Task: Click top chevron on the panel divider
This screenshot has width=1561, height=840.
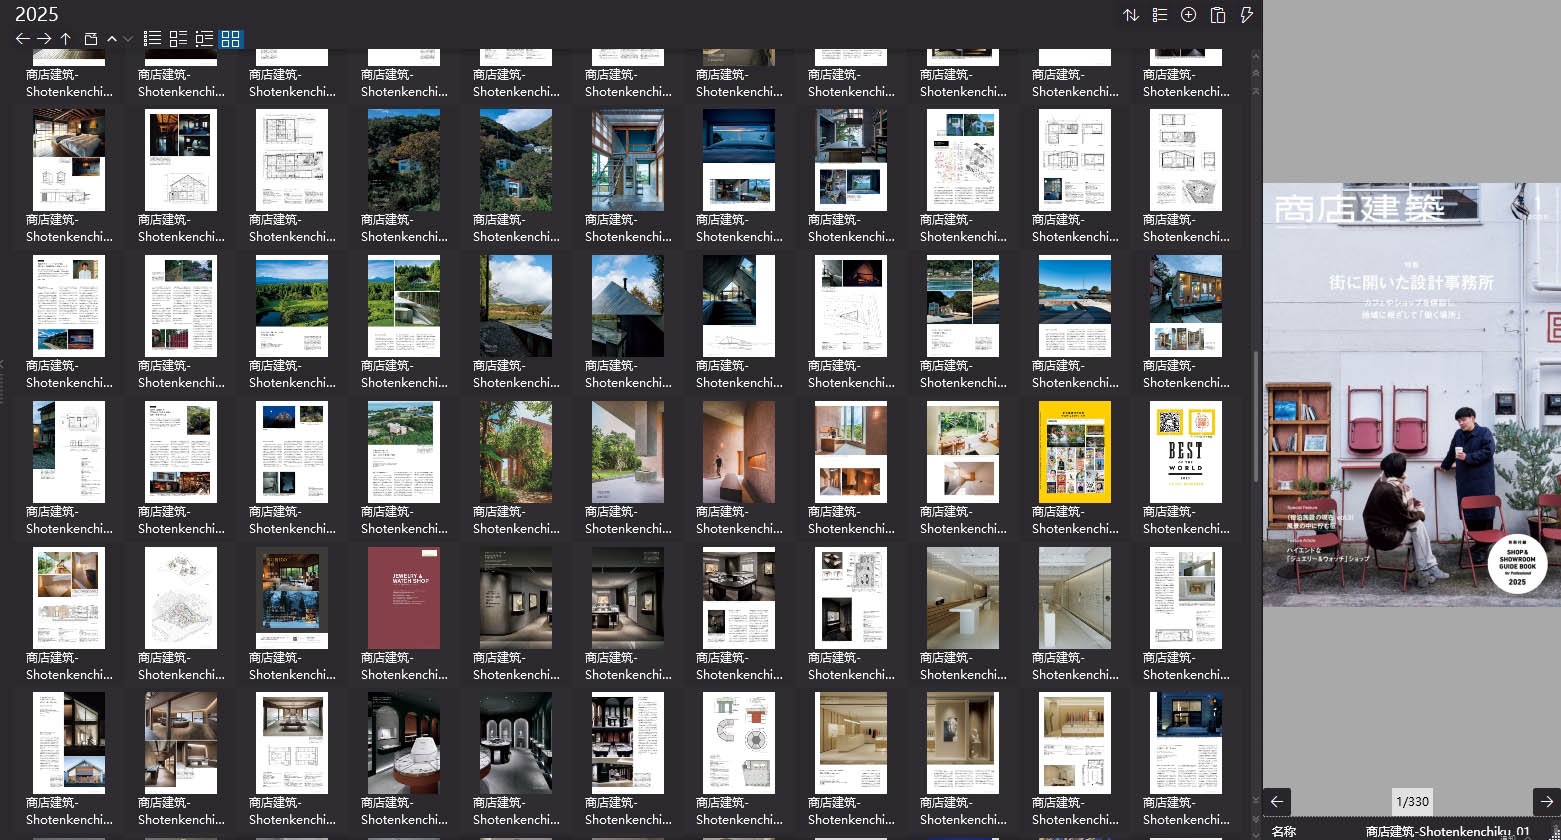Action: tap(1256, 57)
